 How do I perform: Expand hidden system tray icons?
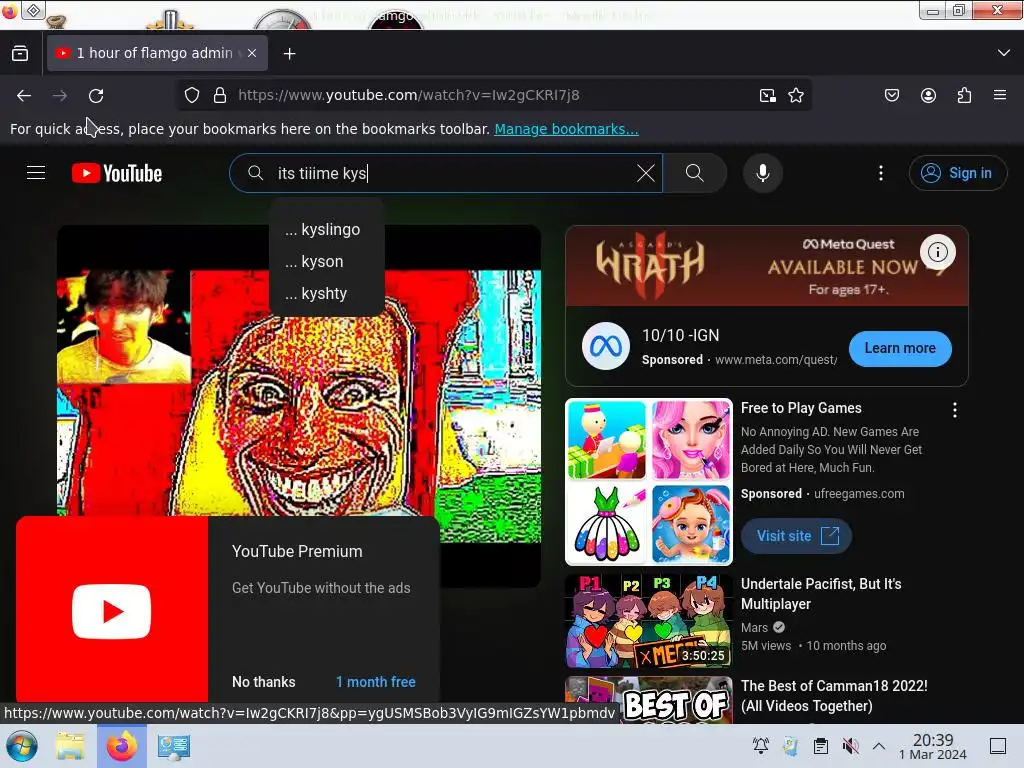pyautogui.click(x=879, y=746)
